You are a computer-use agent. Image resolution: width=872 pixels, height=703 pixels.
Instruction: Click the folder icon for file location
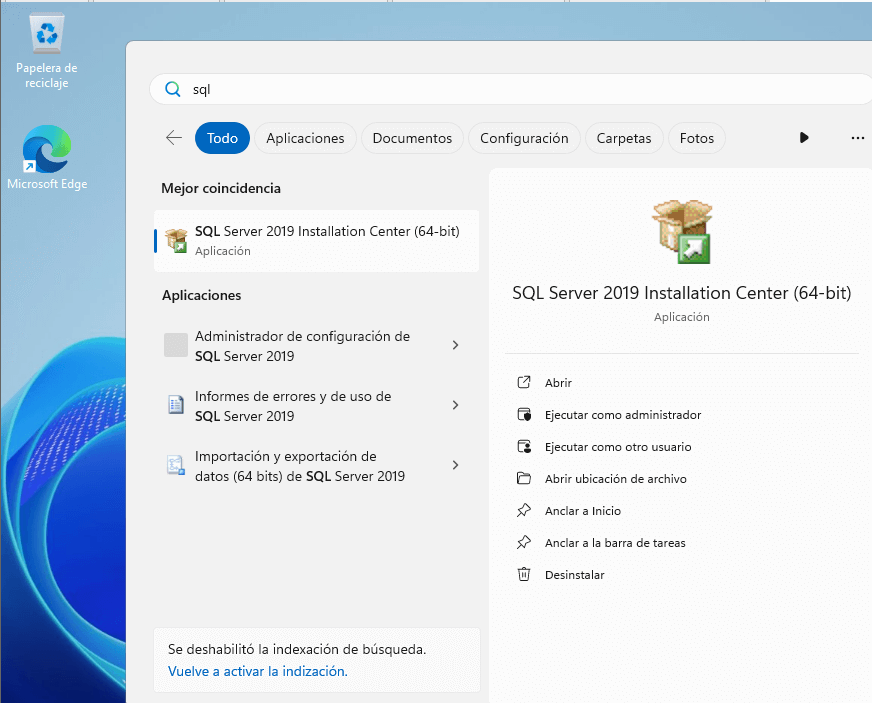point(524,478)
